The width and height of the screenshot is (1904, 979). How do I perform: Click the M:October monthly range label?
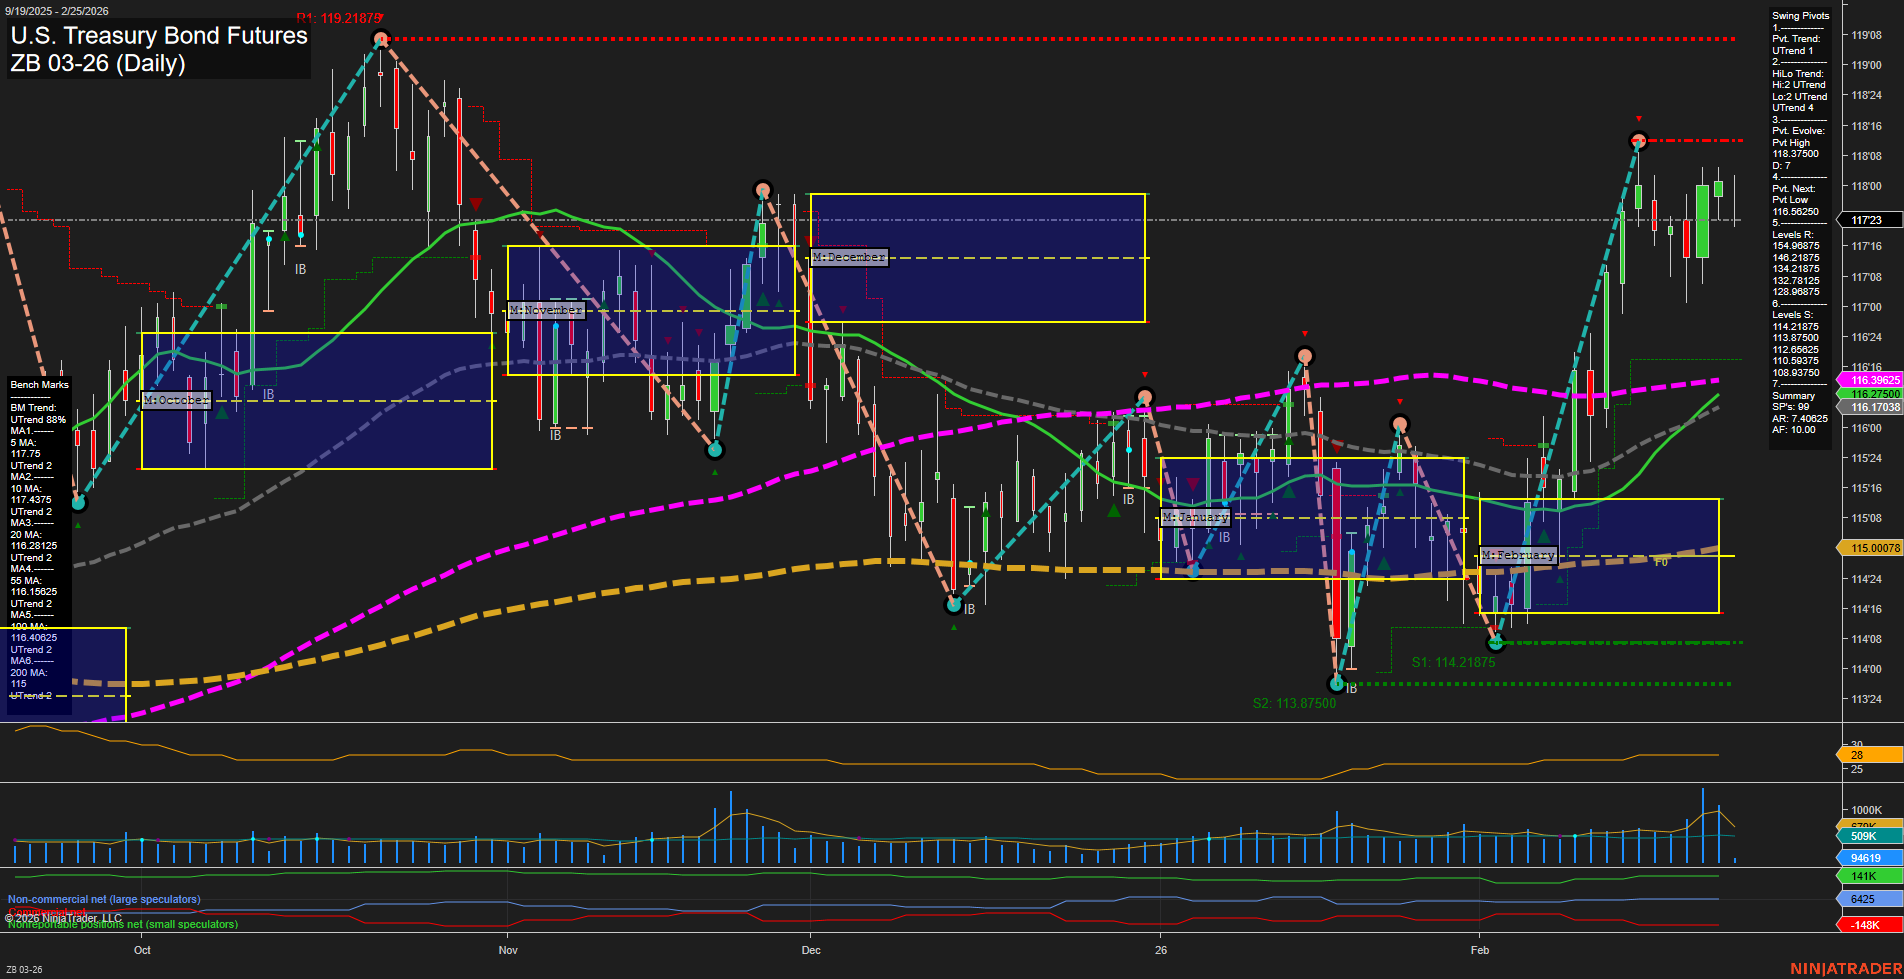176,400
